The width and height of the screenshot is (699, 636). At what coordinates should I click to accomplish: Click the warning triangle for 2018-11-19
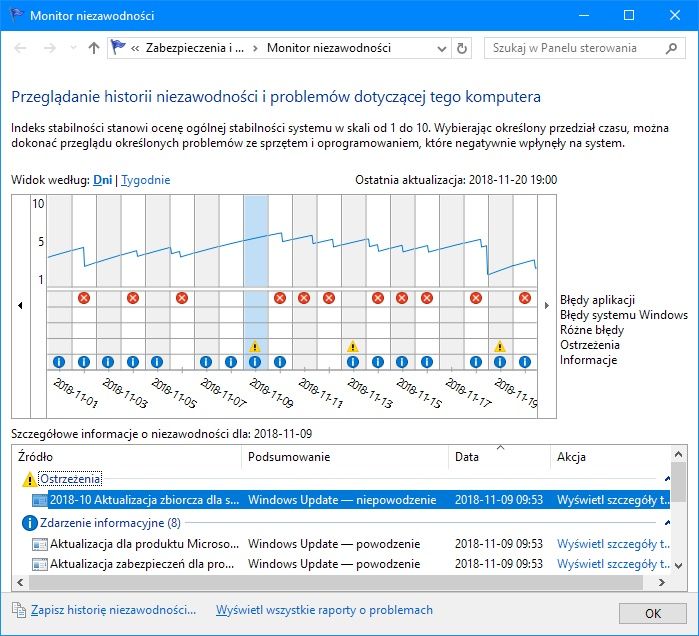point(500,346)
